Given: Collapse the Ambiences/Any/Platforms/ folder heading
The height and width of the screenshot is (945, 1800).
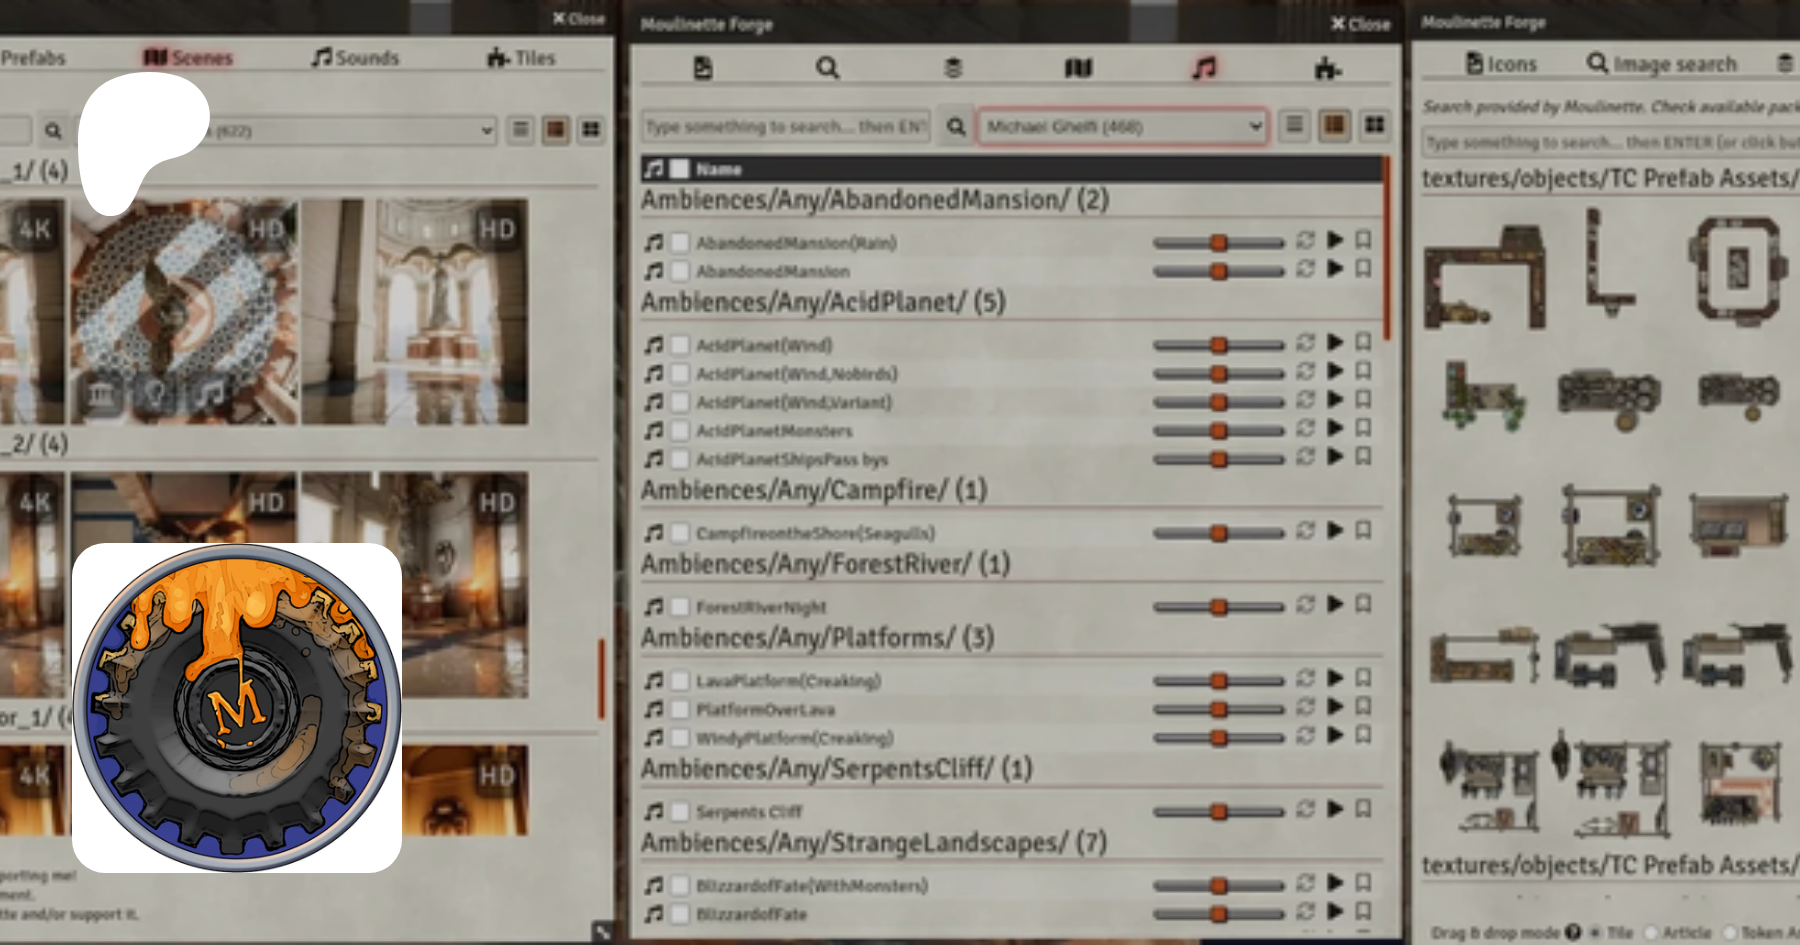Looking at the screenshot, I should click(817, 638).
